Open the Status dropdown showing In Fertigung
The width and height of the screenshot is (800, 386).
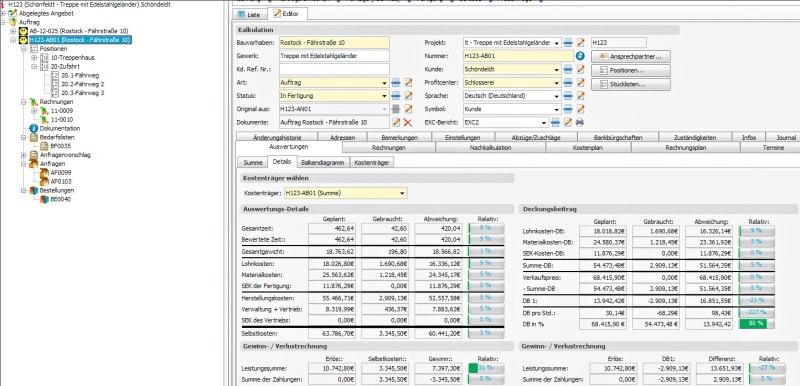pos(384,96)
